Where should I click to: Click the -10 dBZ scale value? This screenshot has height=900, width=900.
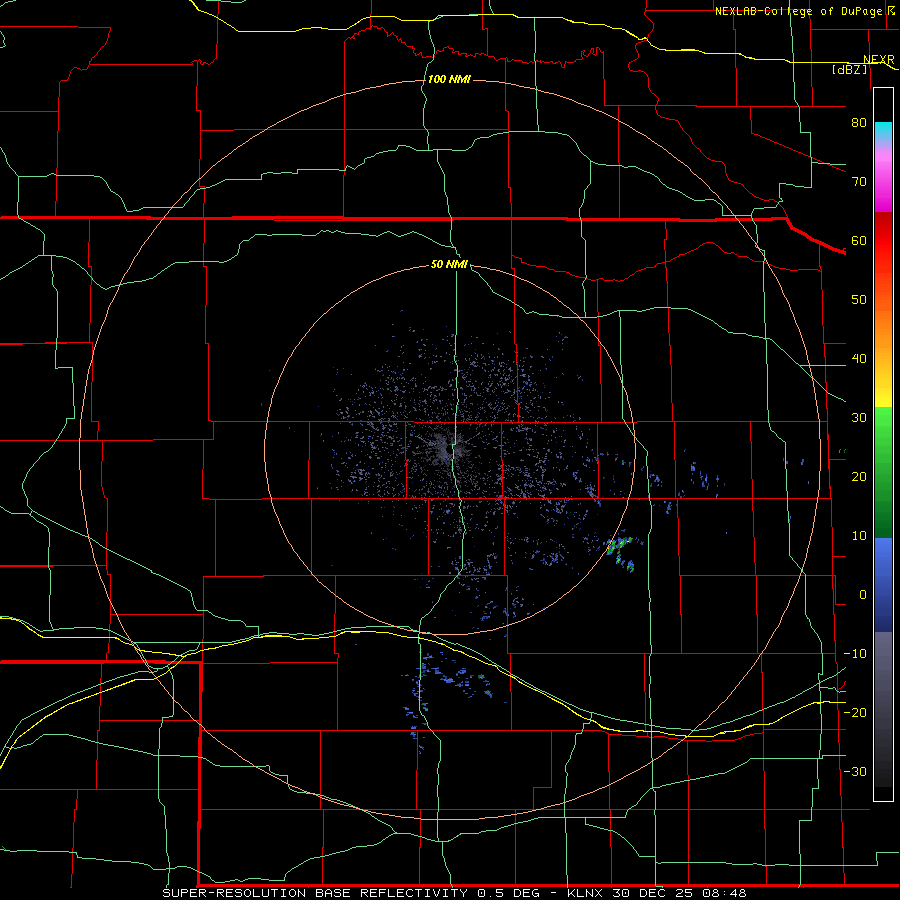(855, 654)
